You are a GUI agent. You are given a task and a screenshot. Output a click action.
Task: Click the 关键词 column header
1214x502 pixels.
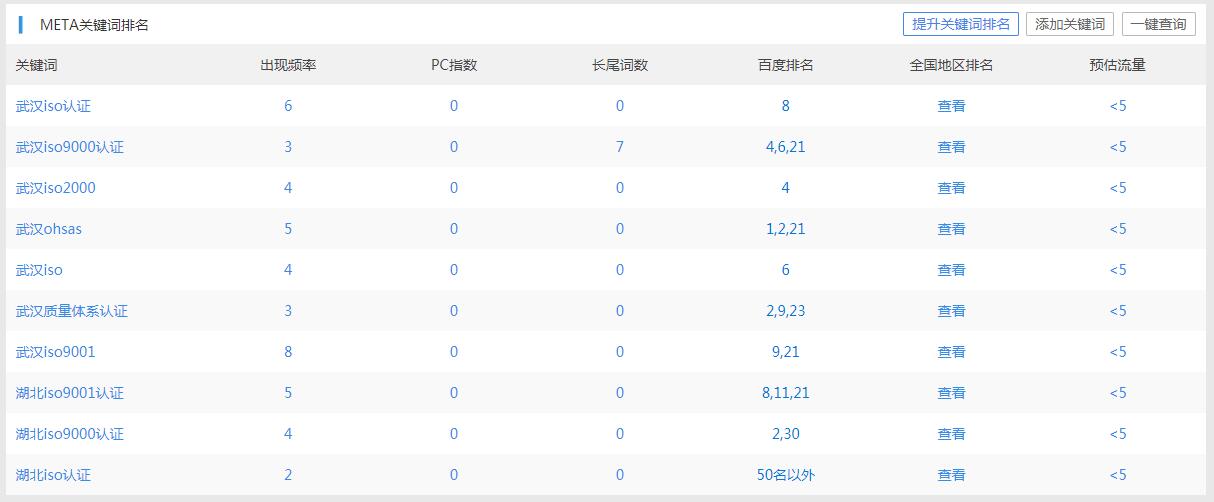(37, 65)
